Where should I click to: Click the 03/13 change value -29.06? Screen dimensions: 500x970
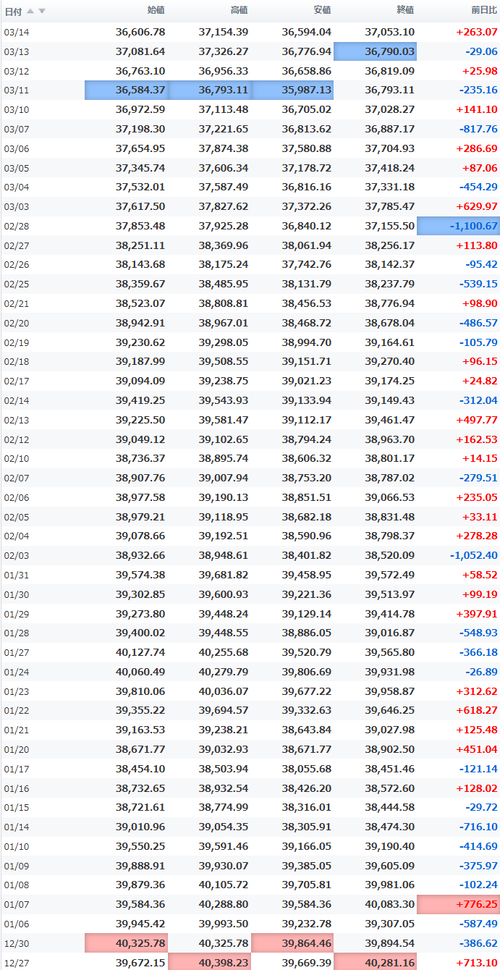pos(481,51)
